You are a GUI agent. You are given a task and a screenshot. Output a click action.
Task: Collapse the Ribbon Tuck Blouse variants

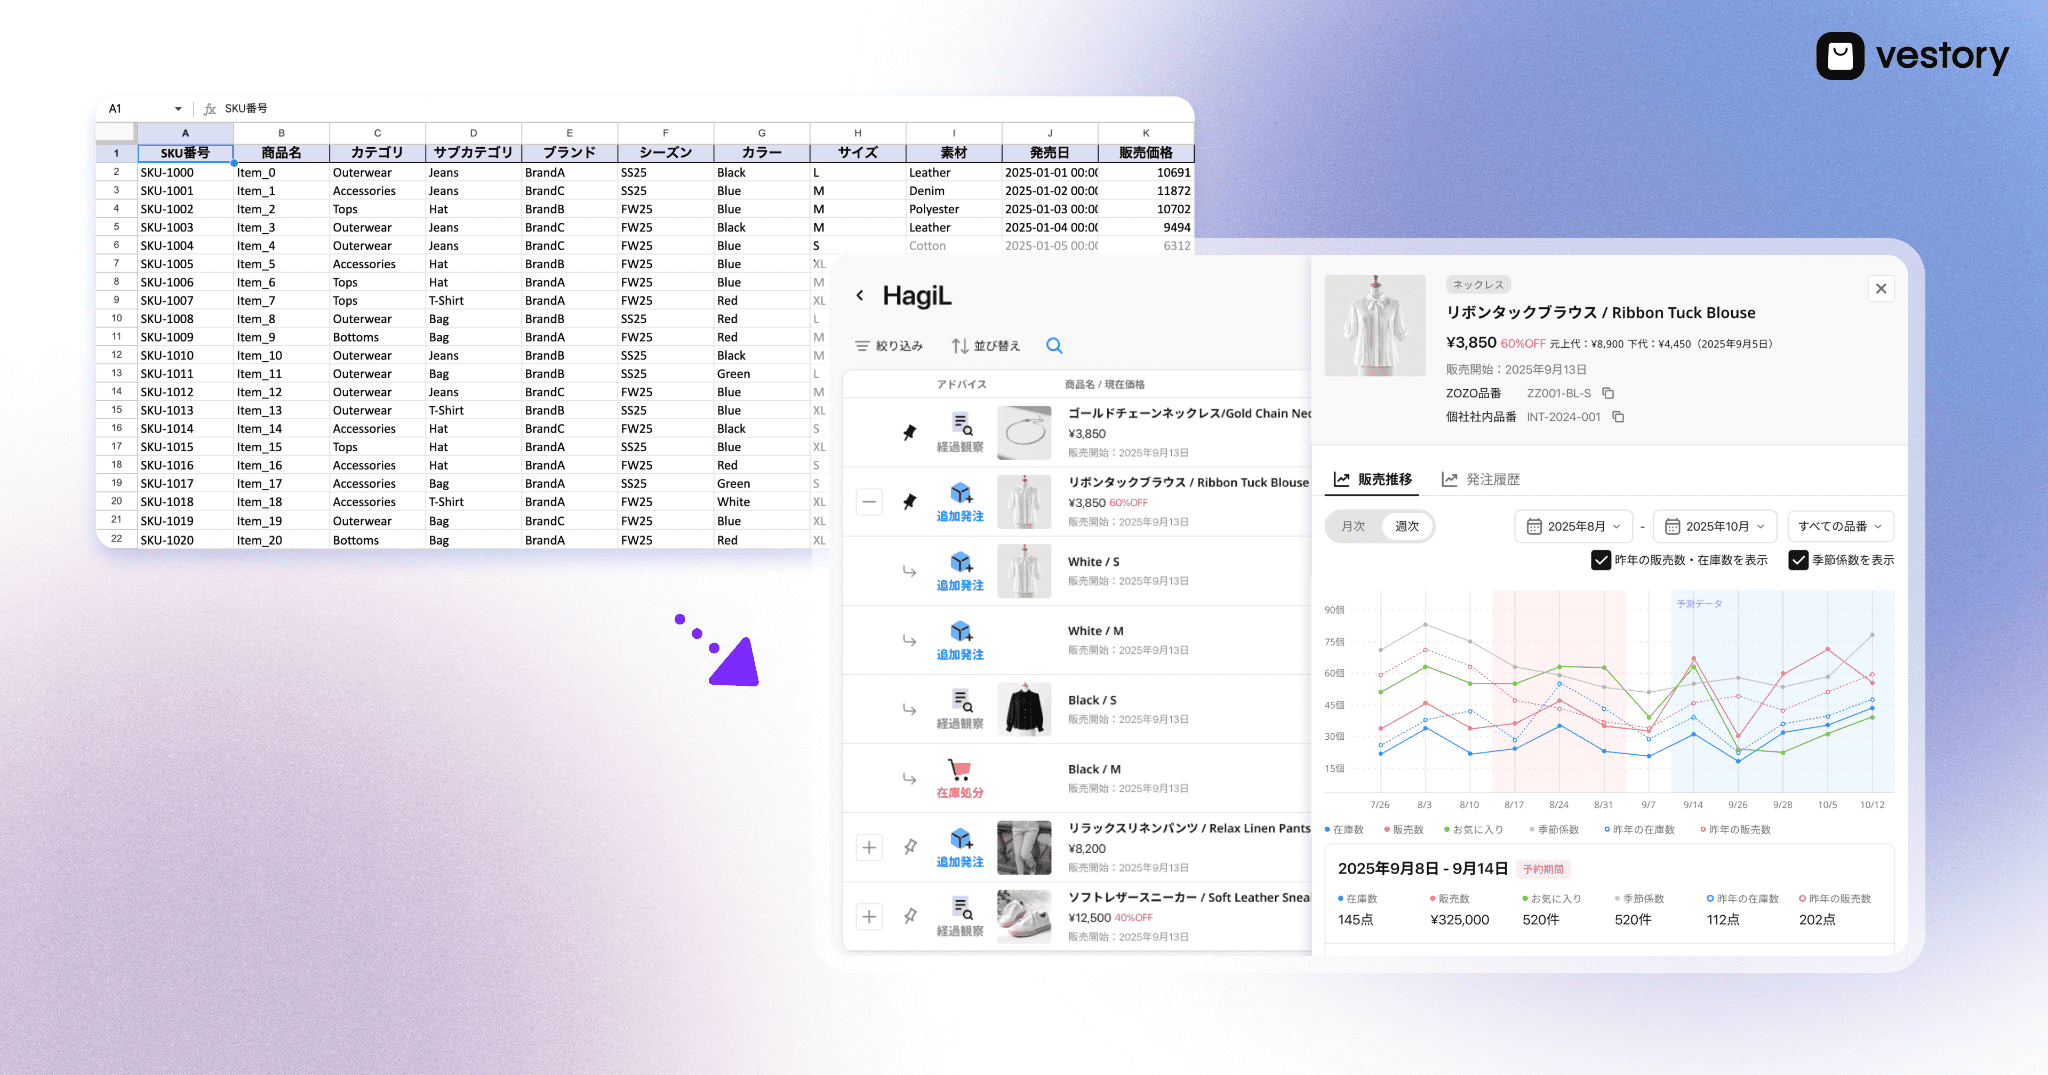[870, 502]
